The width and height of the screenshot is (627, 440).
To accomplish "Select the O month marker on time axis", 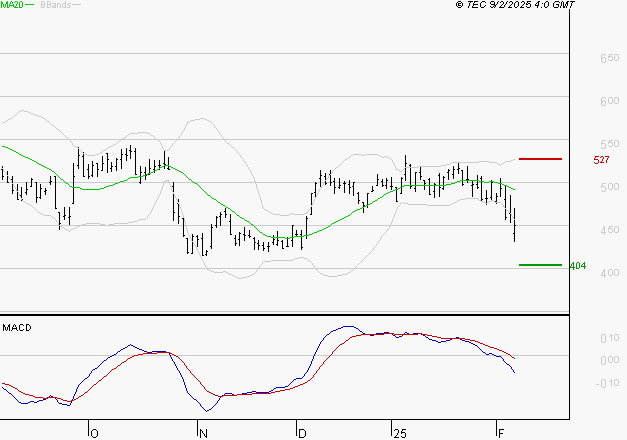I will point(94,434).
